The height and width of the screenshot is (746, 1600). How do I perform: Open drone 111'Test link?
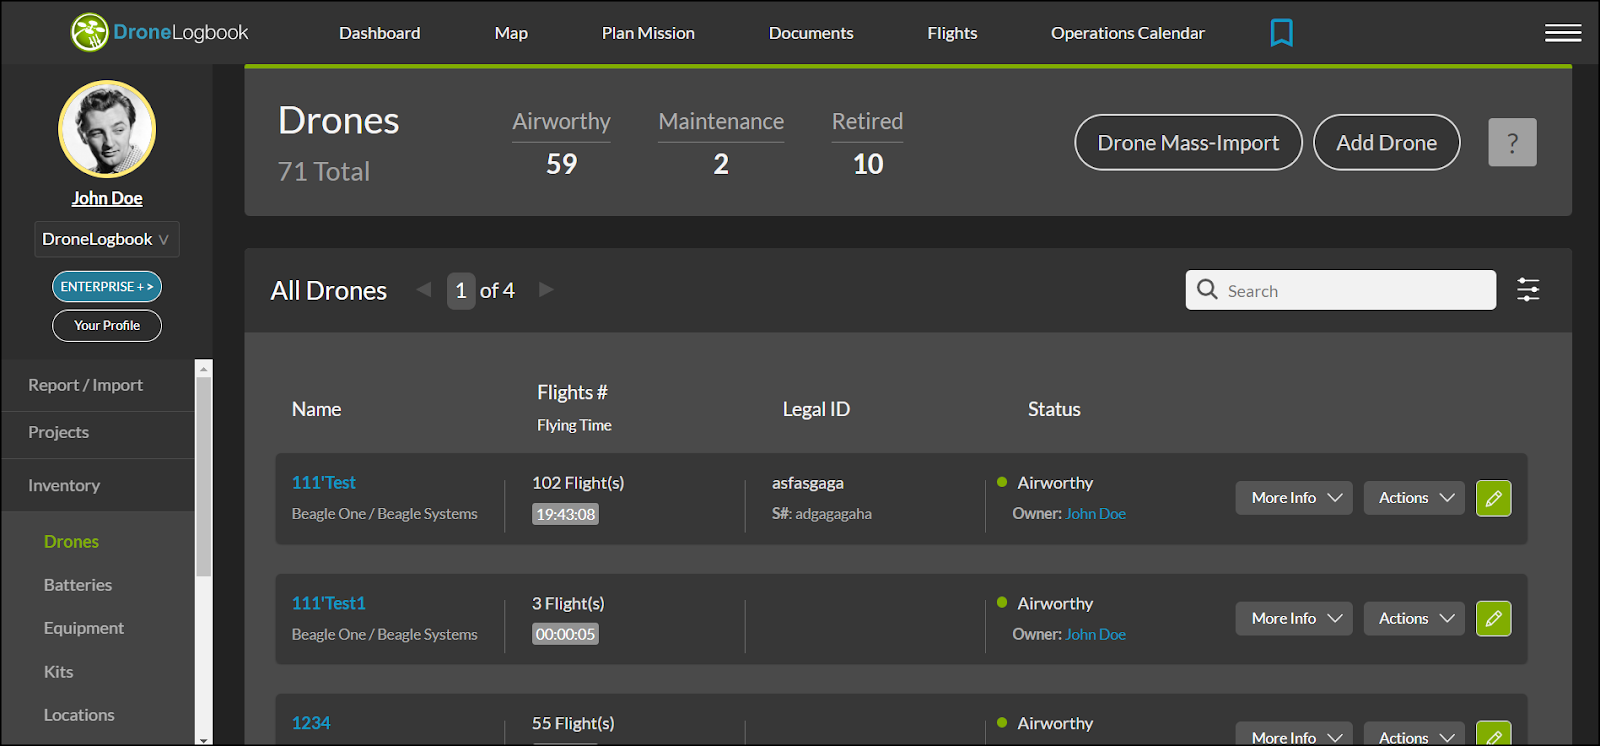323,482
